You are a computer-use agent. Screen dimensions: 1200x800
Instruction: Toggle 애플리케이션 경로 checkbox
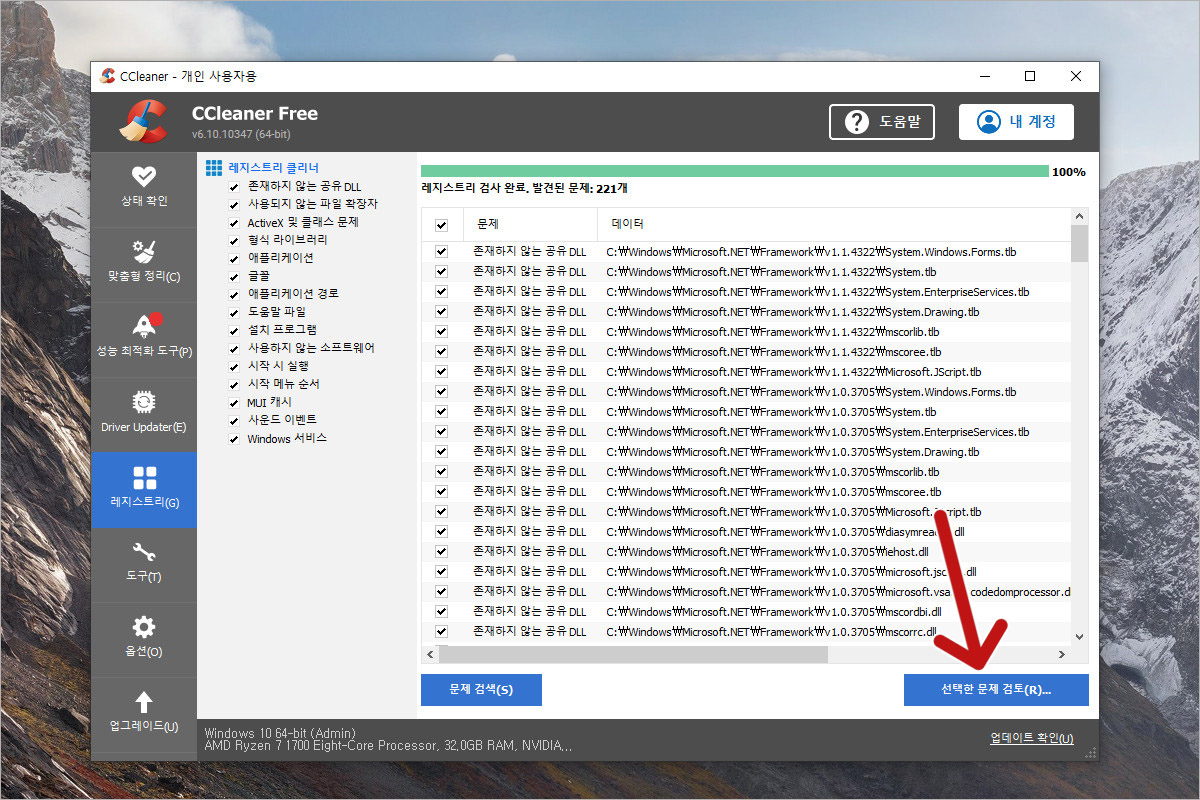pos(234,295)
